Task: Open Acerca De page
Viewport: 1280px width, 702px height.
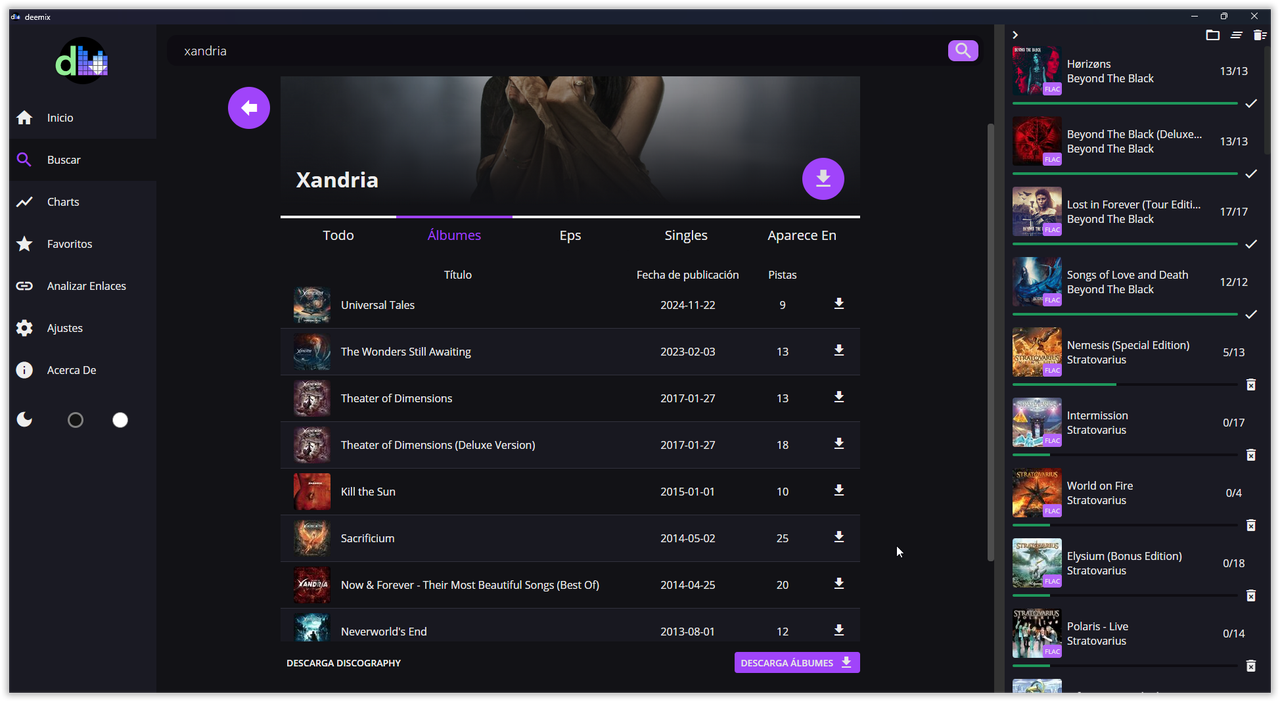Action: click(x=83, y=370)
